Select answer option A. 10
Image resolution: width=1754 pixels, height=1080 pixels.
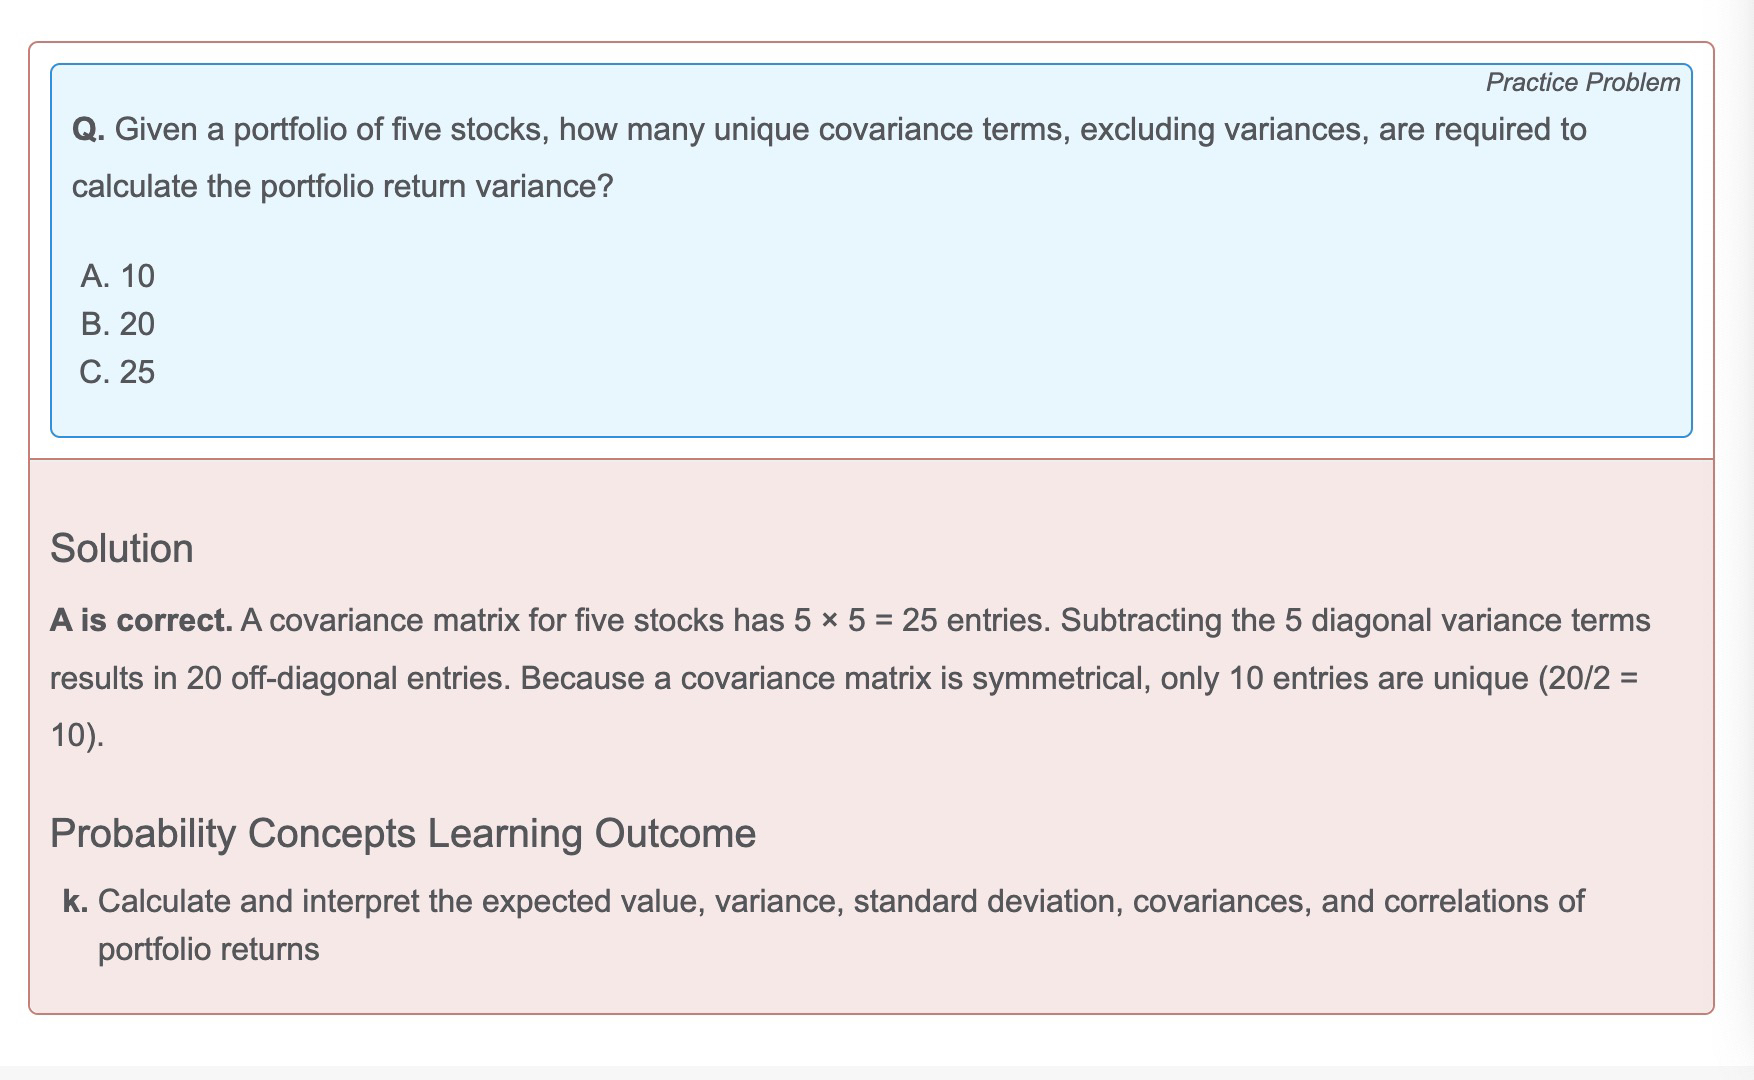point(118,276)
